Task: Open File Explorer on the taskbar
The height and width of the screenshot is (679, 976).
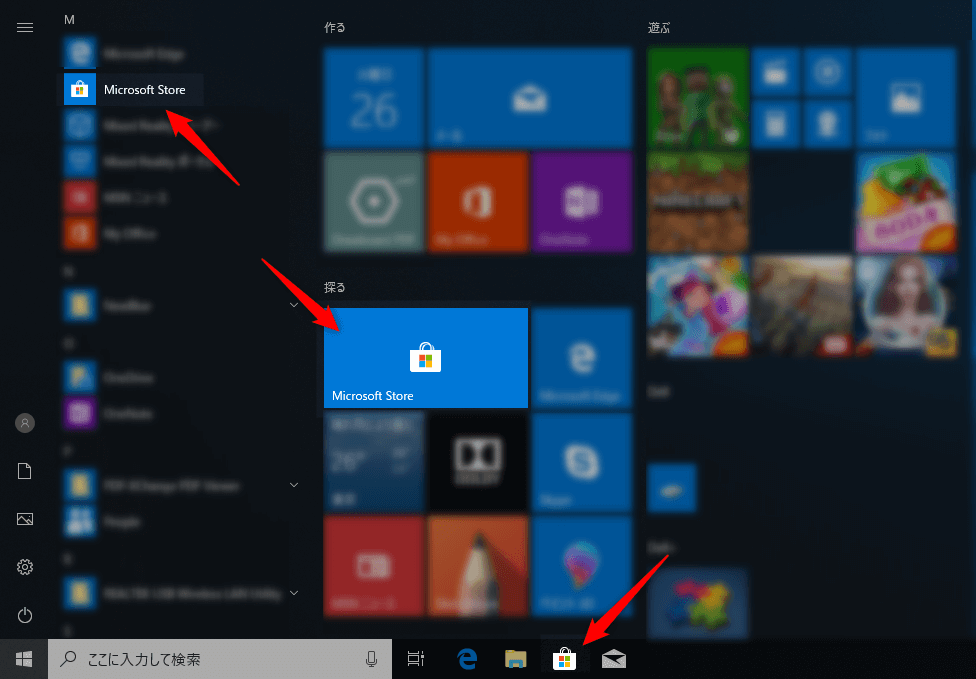Action: (x=515, y=658)
